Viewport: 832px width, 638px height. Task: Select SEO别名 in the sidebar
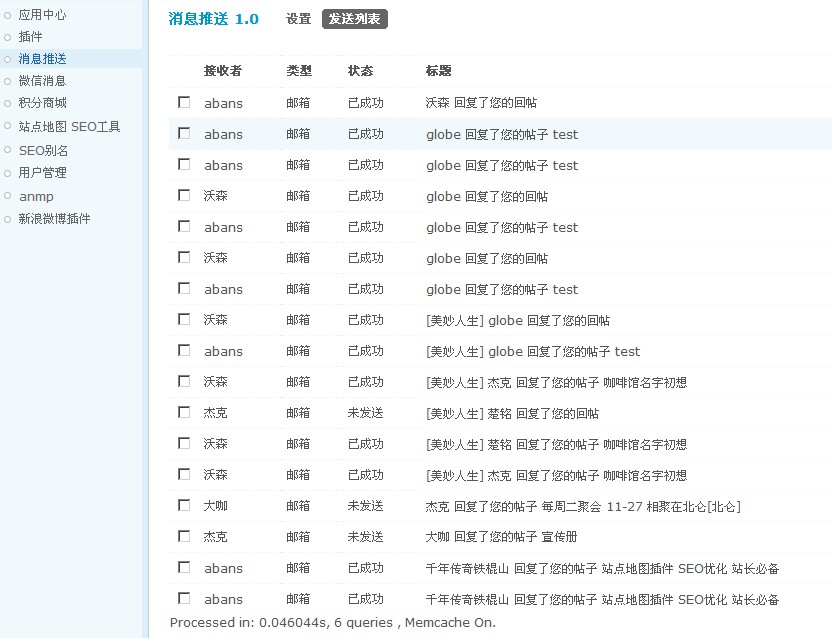tap(43, 151)
